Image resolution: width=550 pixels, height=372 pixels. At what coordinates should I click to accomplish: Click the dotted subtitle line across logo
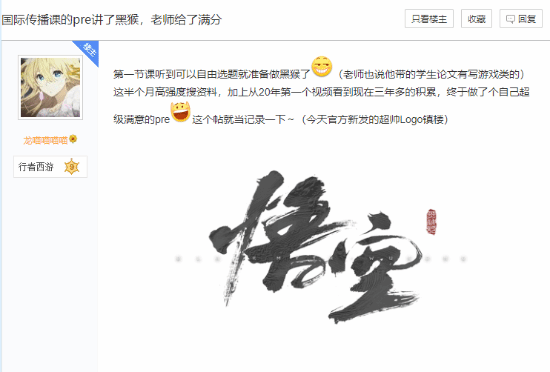click(321, 259)
